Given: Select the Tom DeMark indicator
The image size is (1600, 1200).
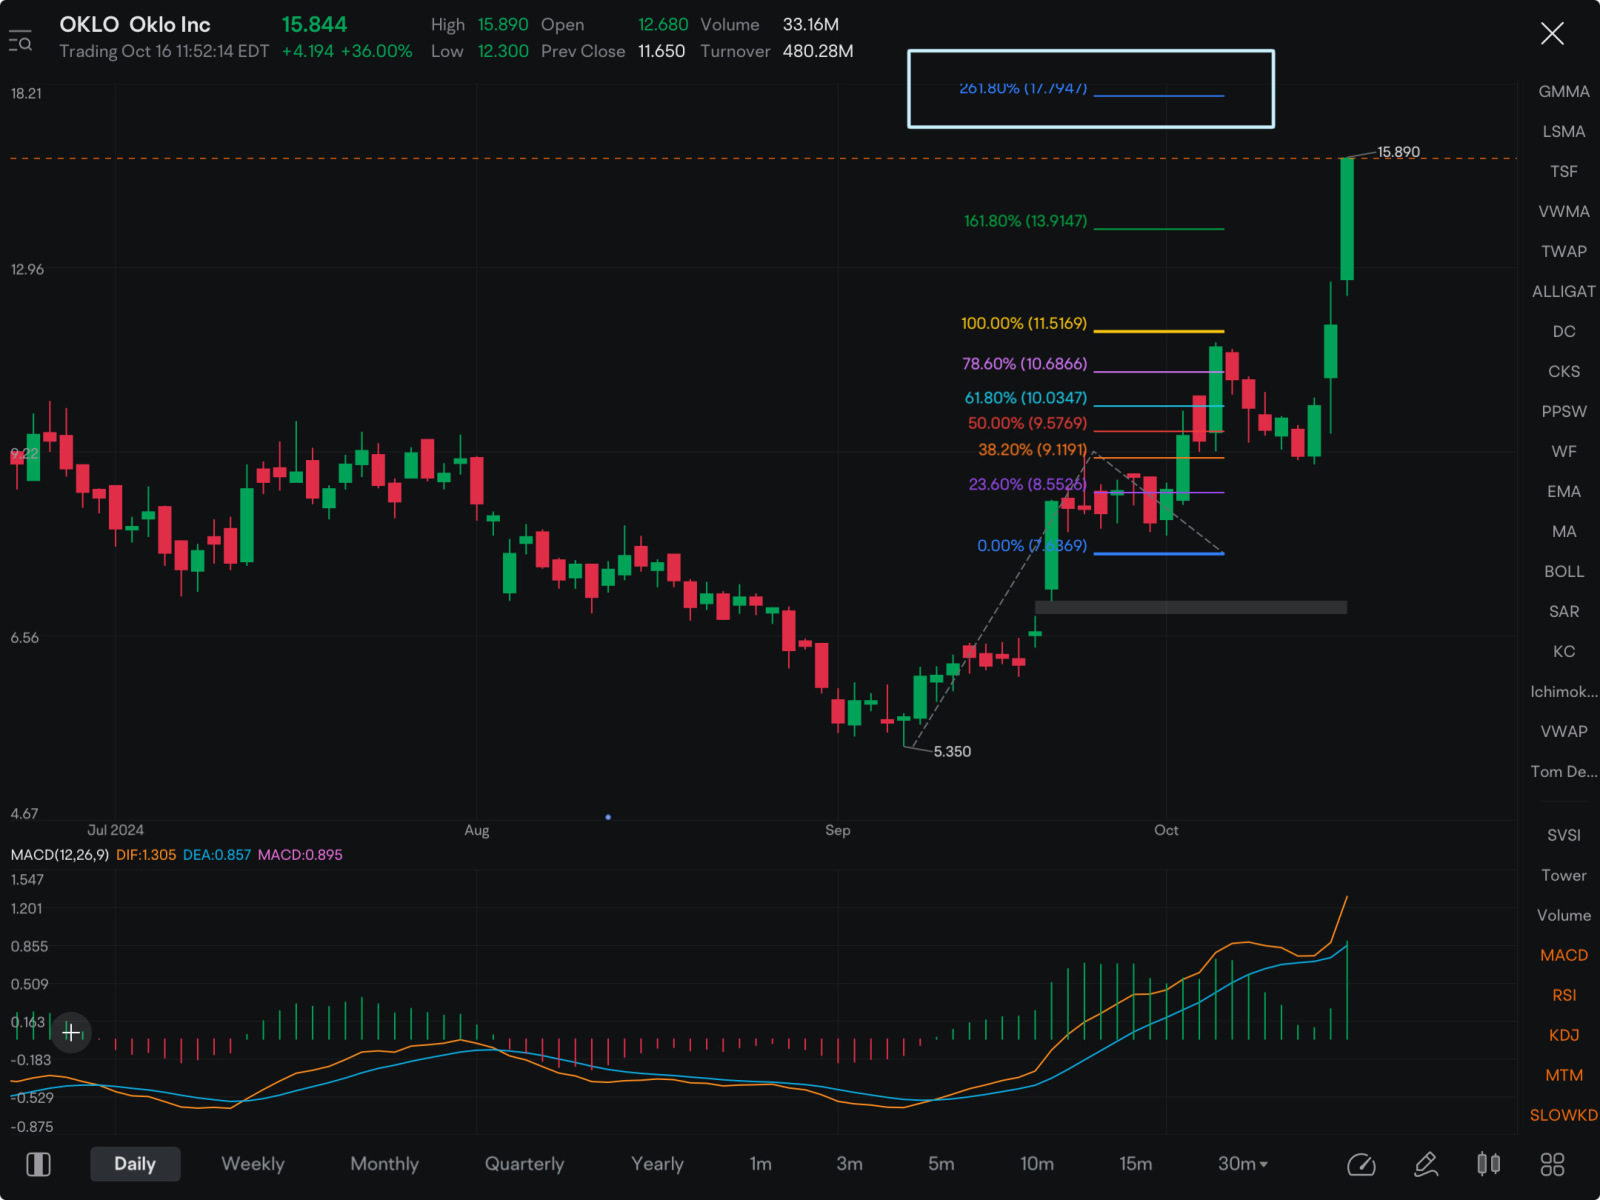Looking at the screenshot, I should coord(1564,771).
